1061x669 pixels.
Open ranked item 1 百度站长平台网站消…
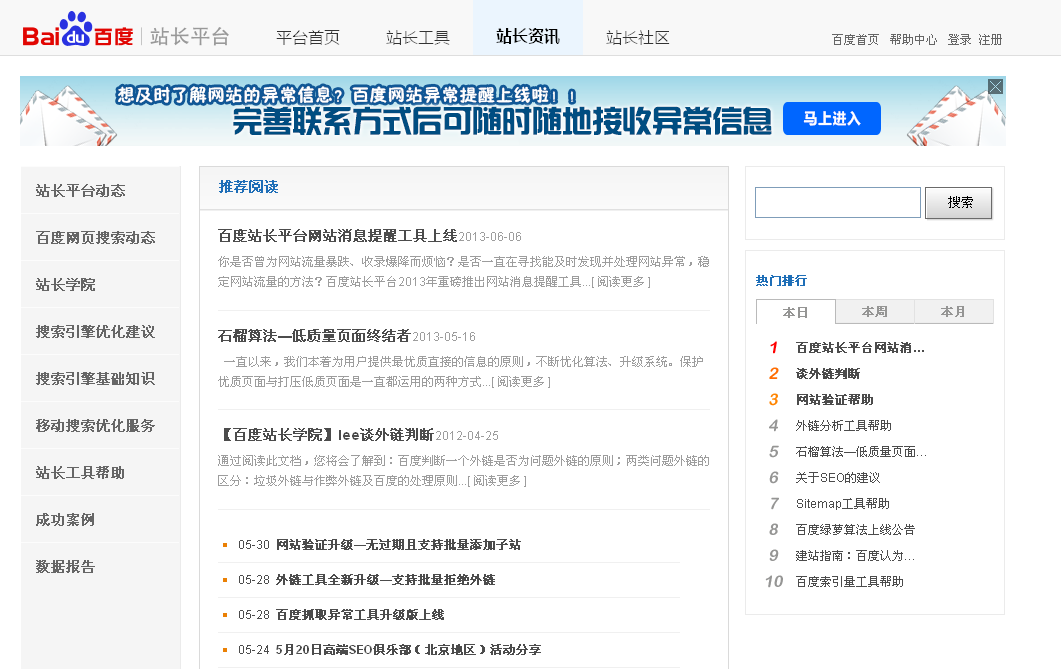pos(860,348)
